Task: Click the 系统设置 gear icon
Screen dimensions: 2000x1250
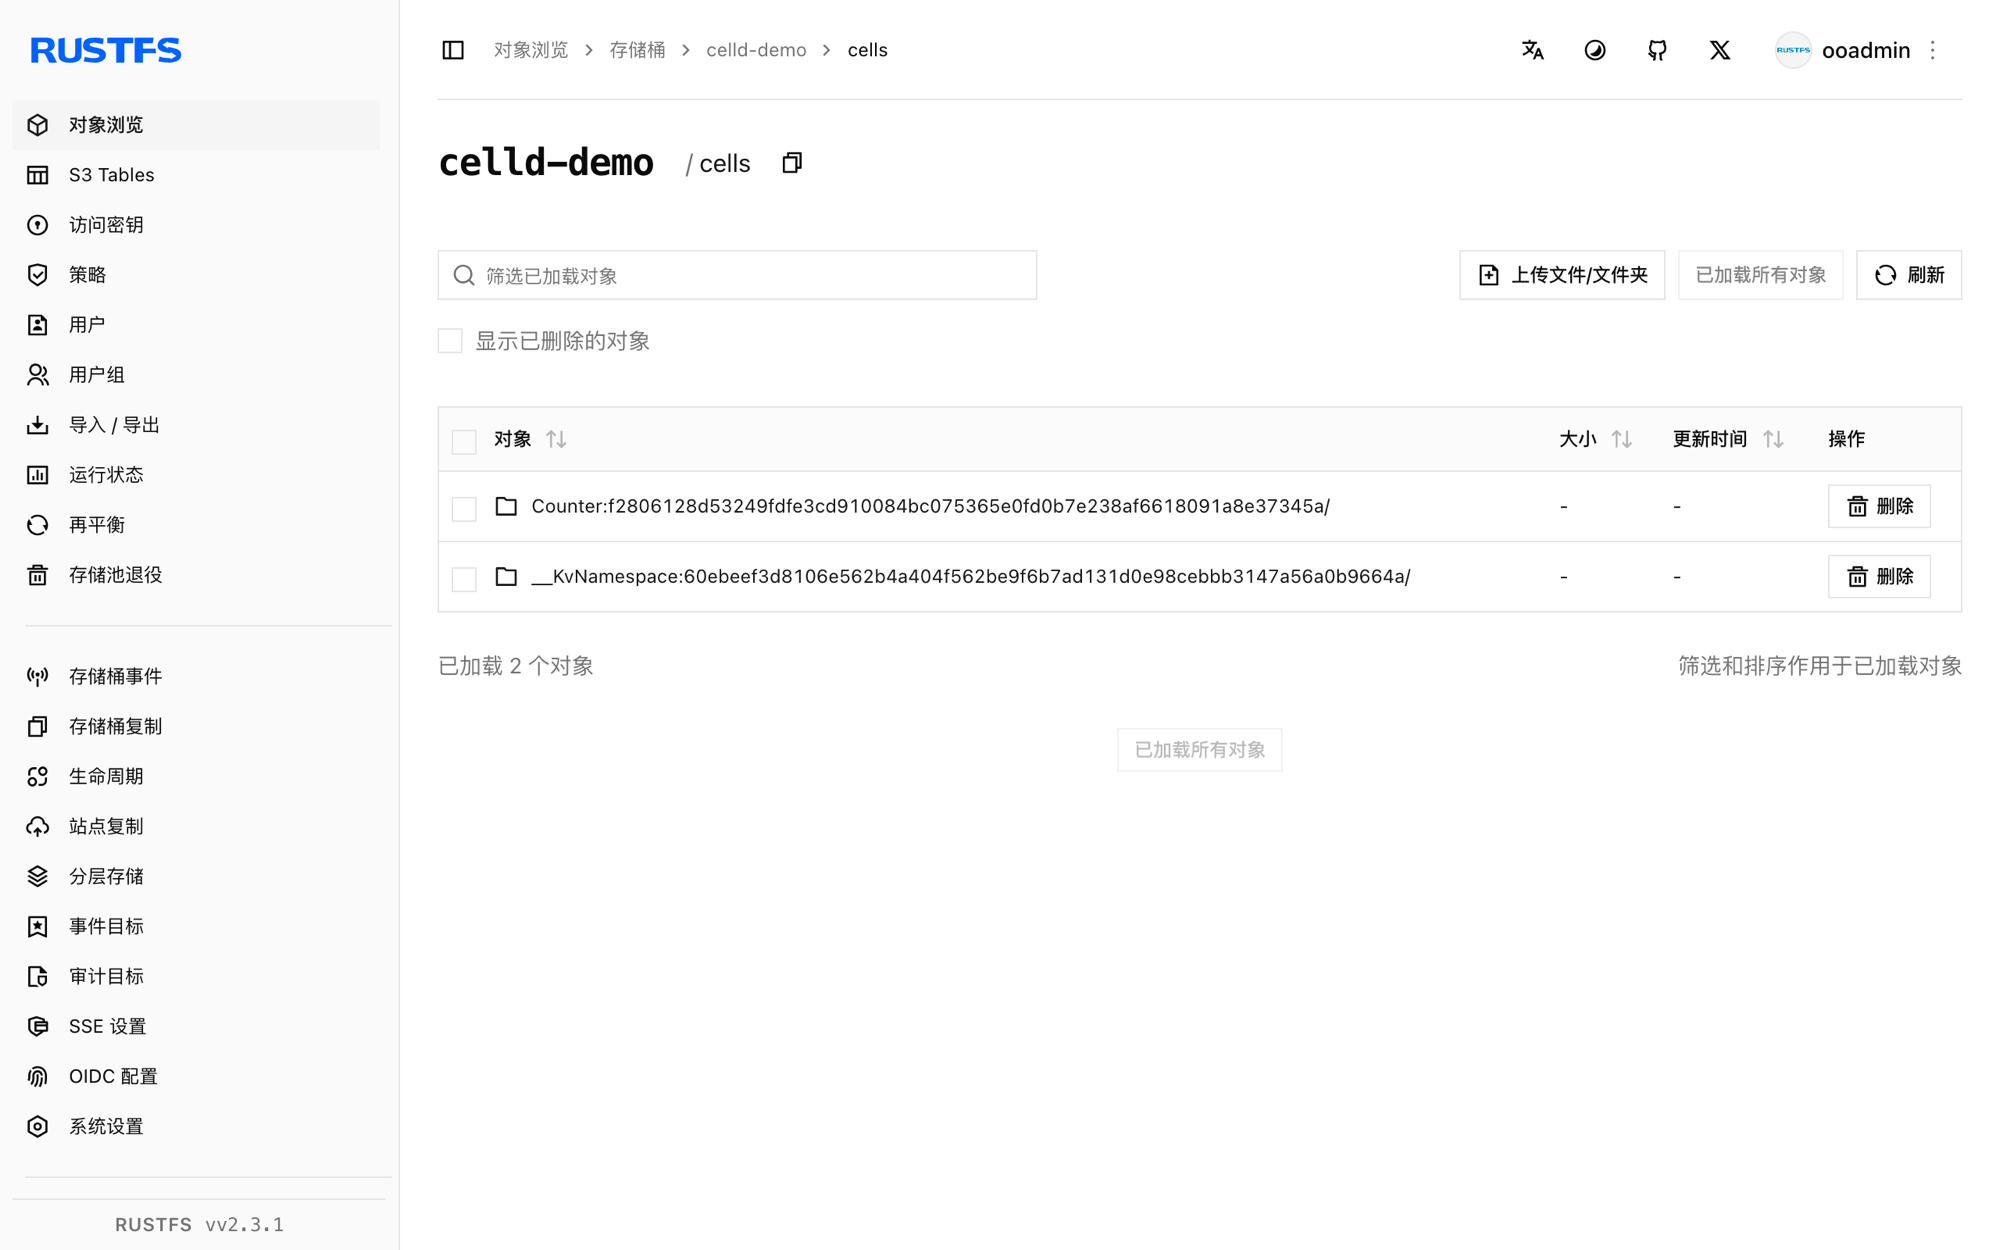Action: pyautogui.click(x=38, y=1127)
